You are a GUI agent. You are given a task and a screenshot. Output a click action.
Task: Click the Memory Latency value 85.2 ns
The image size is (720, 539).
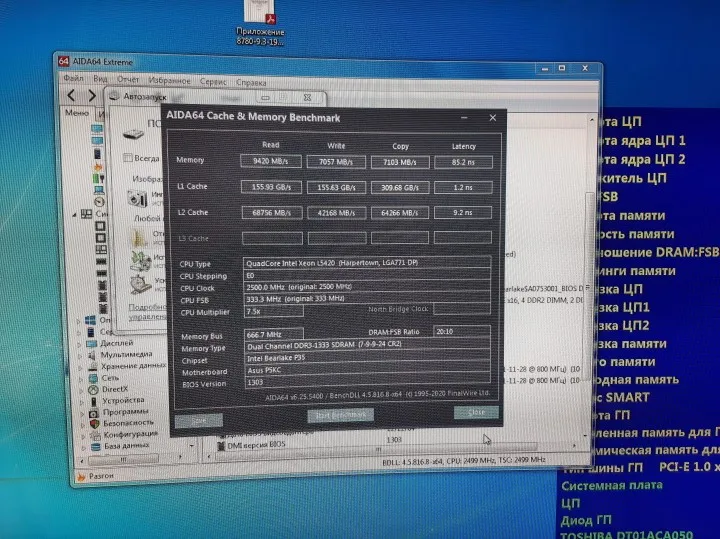click(463, 162)
